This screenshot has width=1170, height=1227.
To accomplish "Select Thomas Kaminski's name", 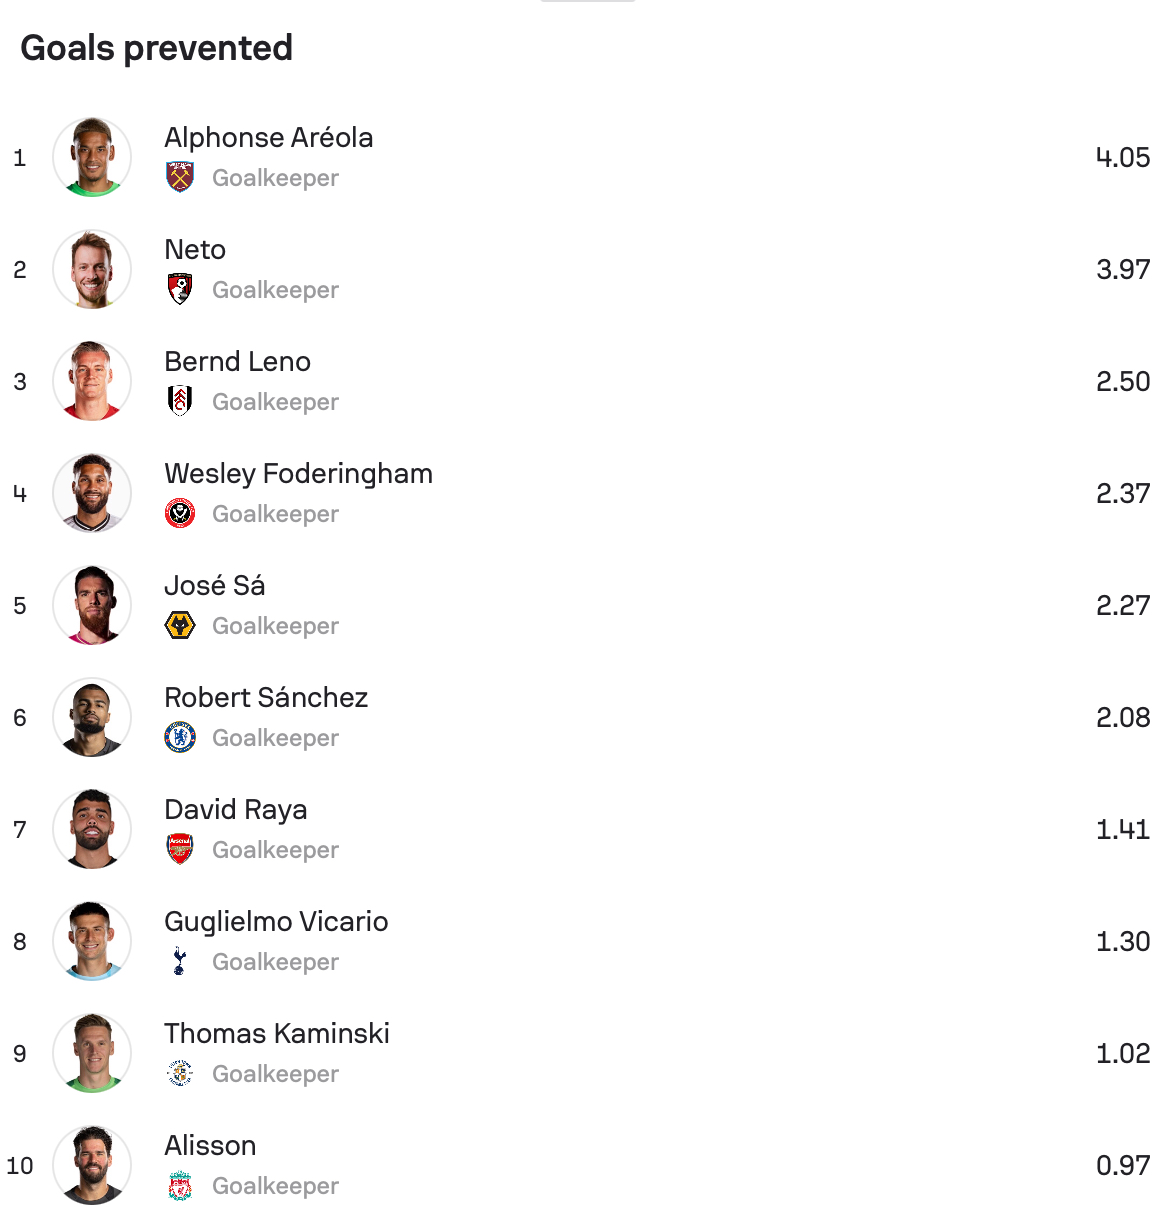I will [x=277, y=1034].
